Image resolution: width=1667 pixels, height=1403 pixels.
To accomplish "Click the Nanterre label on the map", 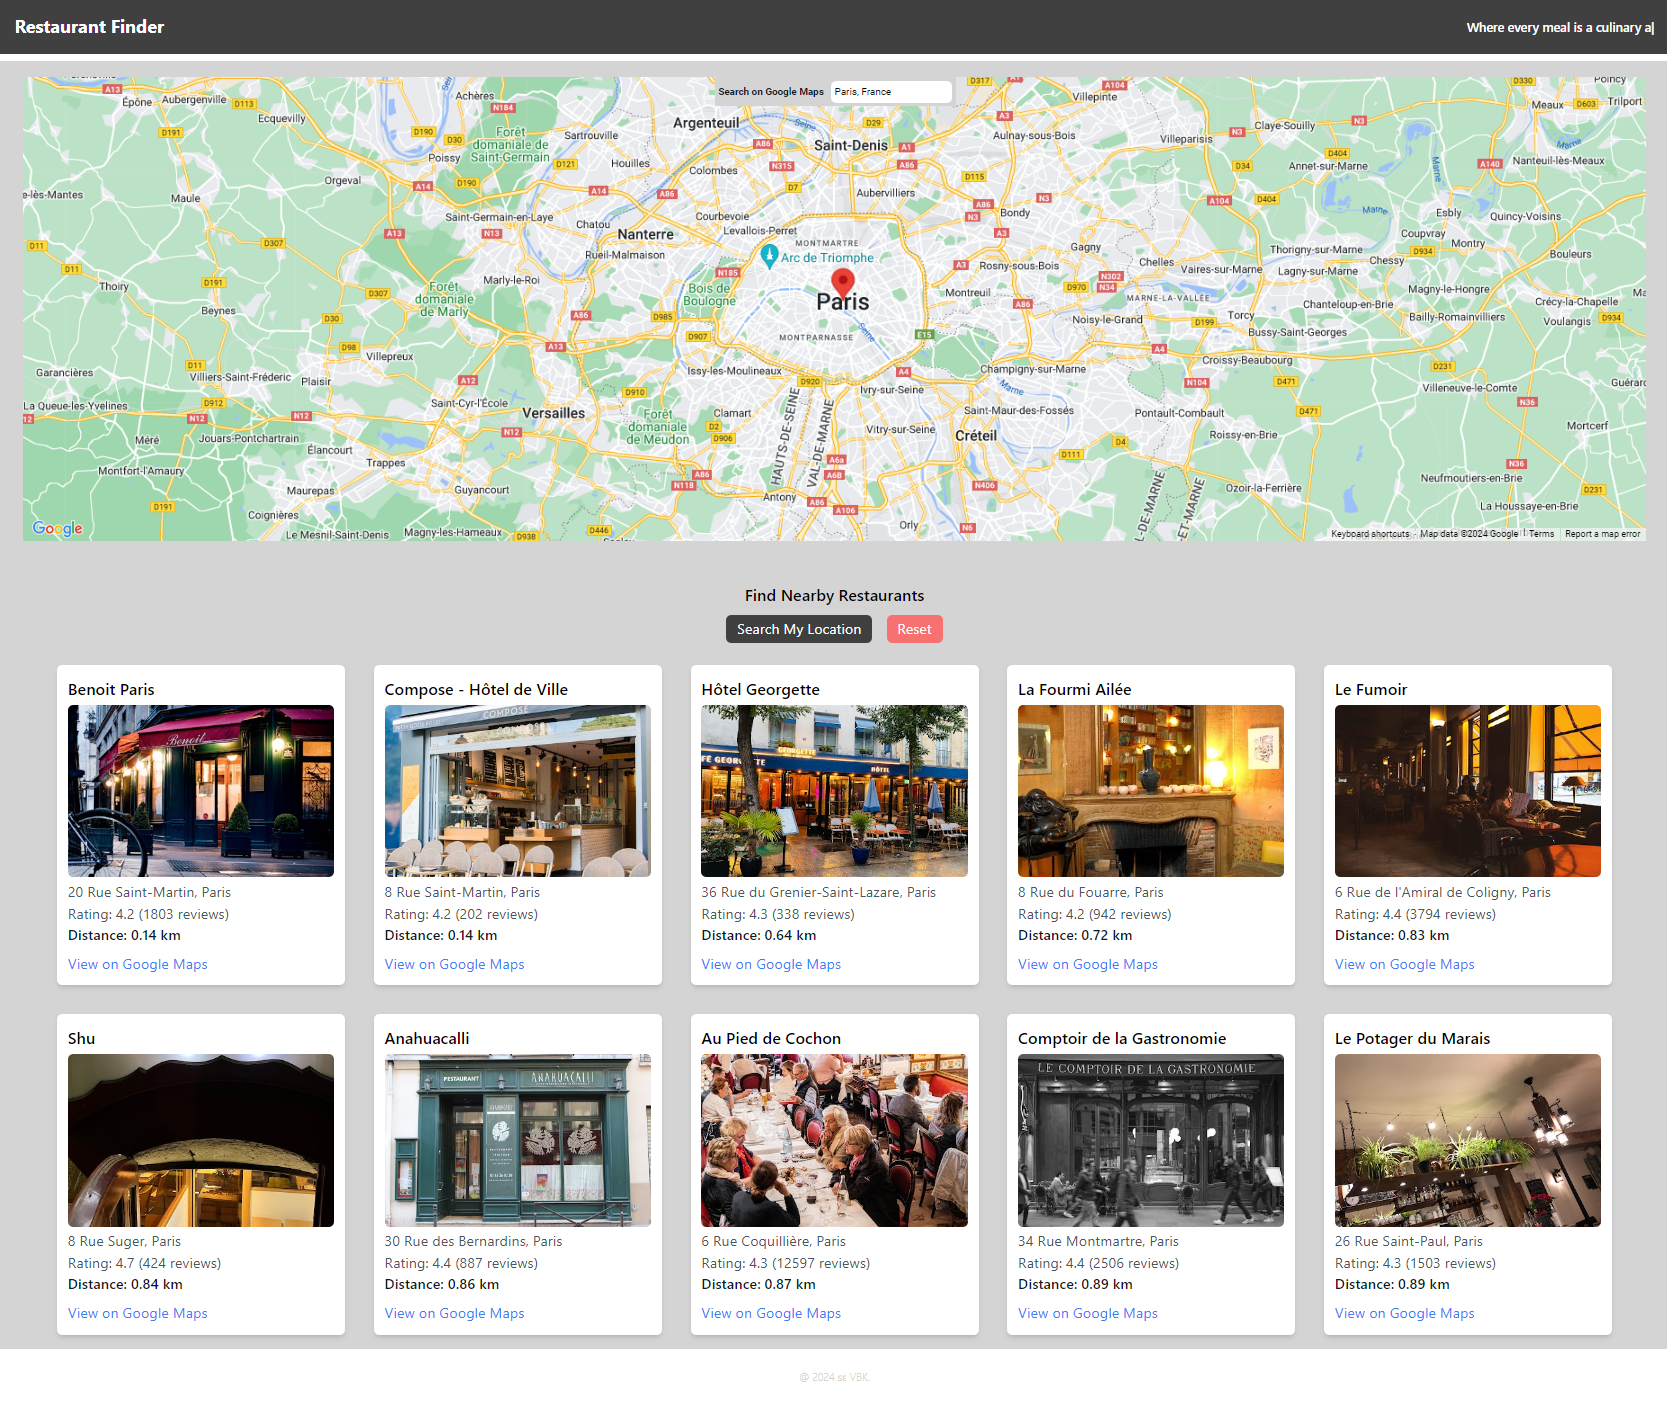I will point(645,234).
